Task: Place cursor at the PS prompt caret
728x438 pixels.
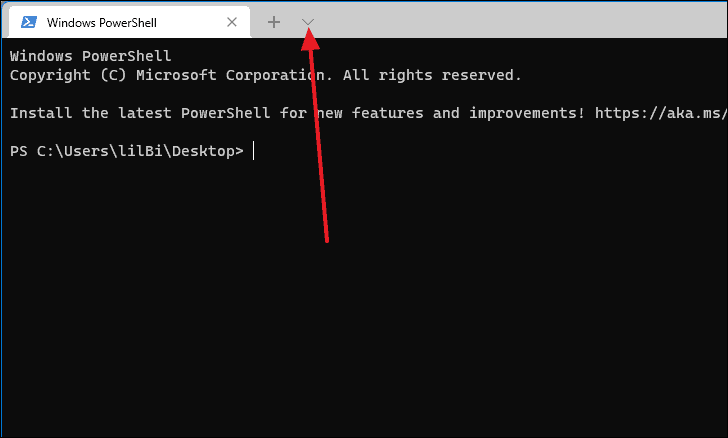Action: pyautogui.click(x=254, y=151)
